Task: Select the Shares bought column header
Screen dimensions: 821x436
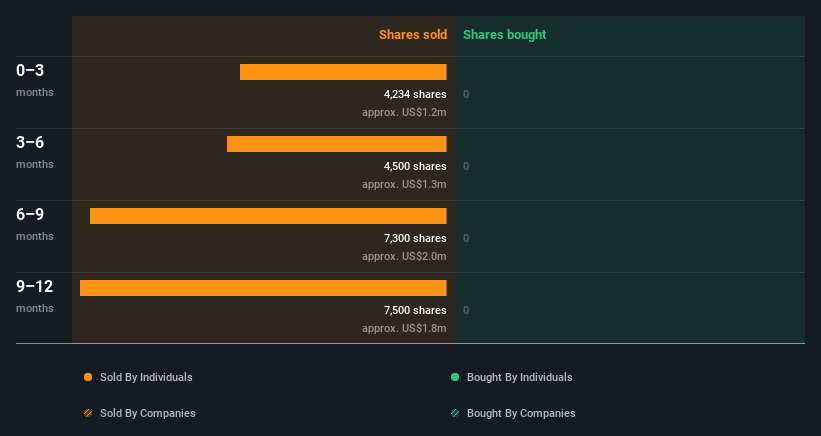Action: click(x=504, y=35)
